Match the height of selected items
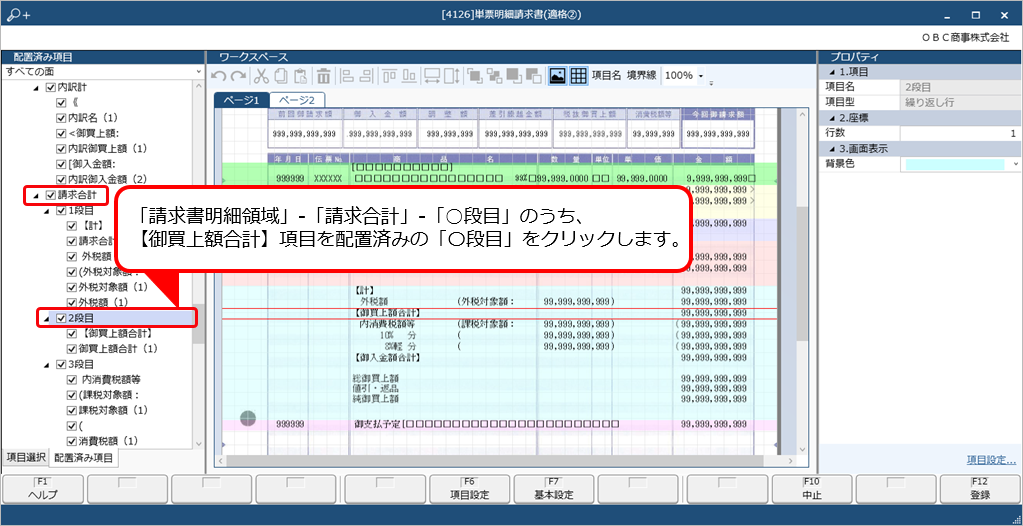 click(x=452, y=76)
